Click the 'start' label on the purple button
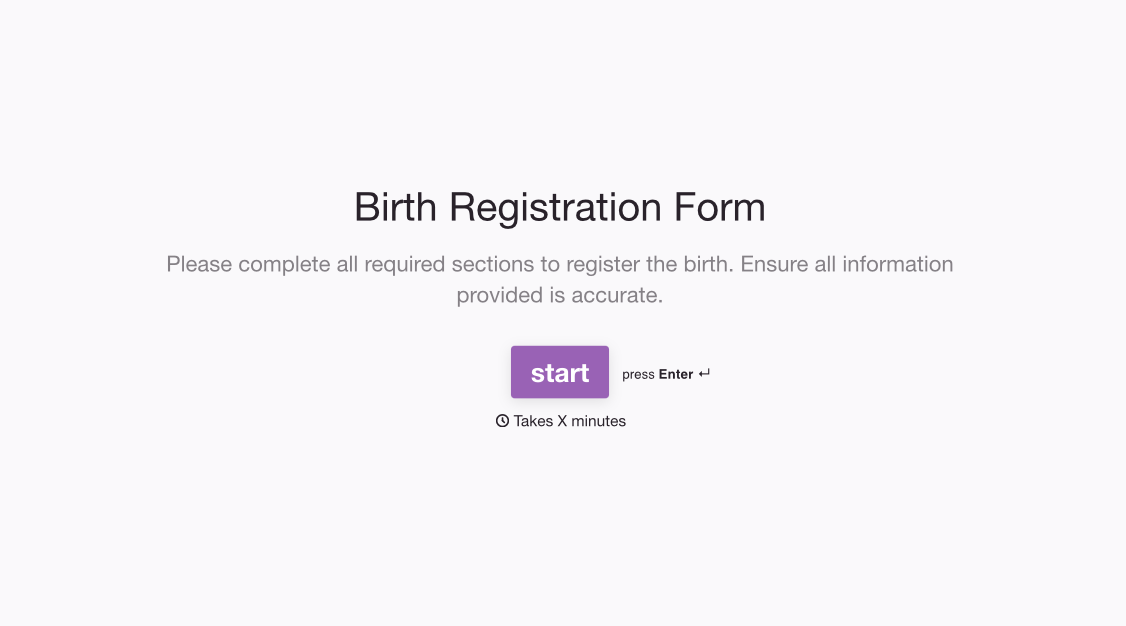Screen dimensions: 1126x626 point(560,372)
